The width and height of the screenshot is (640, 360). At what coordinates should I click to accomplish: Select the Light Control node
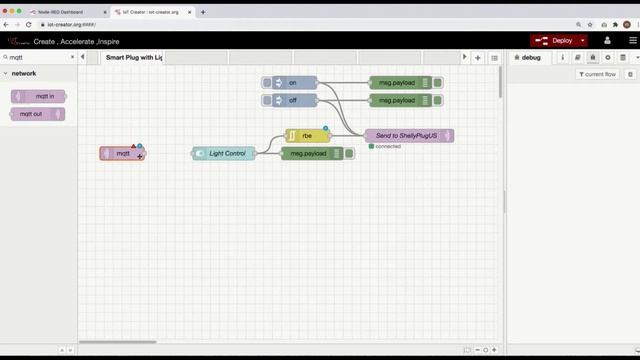point(224,153)
